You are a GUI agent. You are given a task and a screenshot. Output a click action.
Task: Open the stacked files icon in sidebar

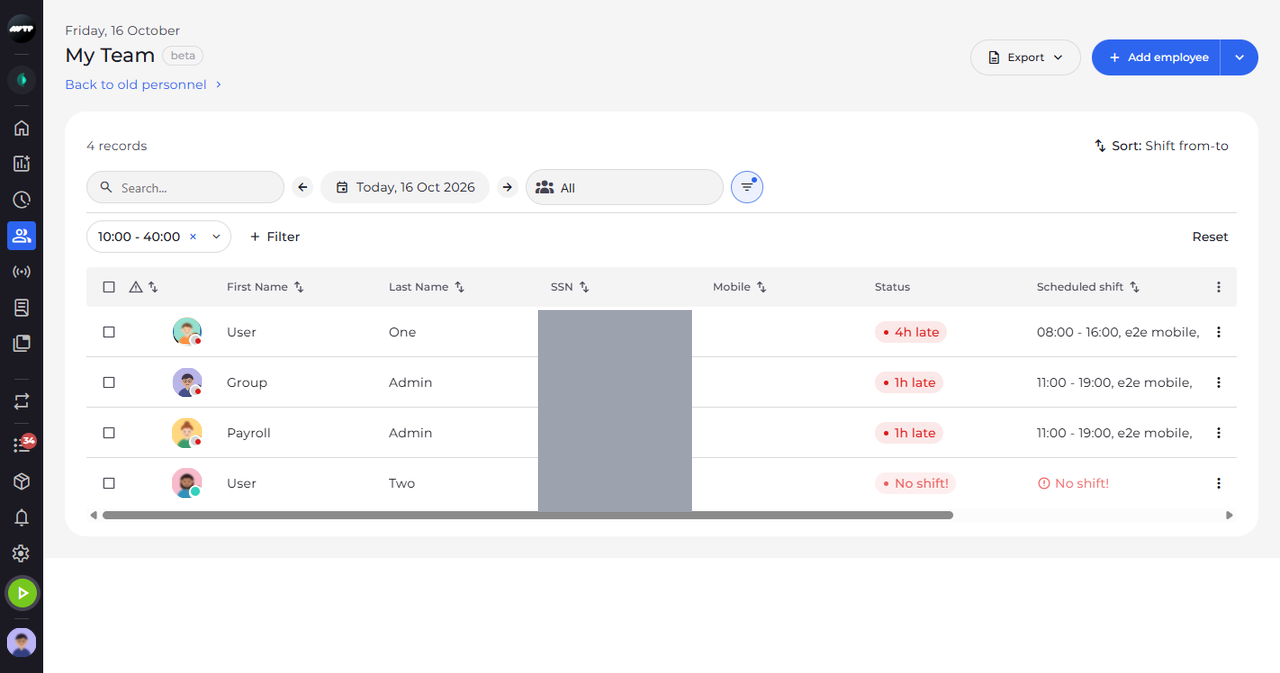pos(21,344)
